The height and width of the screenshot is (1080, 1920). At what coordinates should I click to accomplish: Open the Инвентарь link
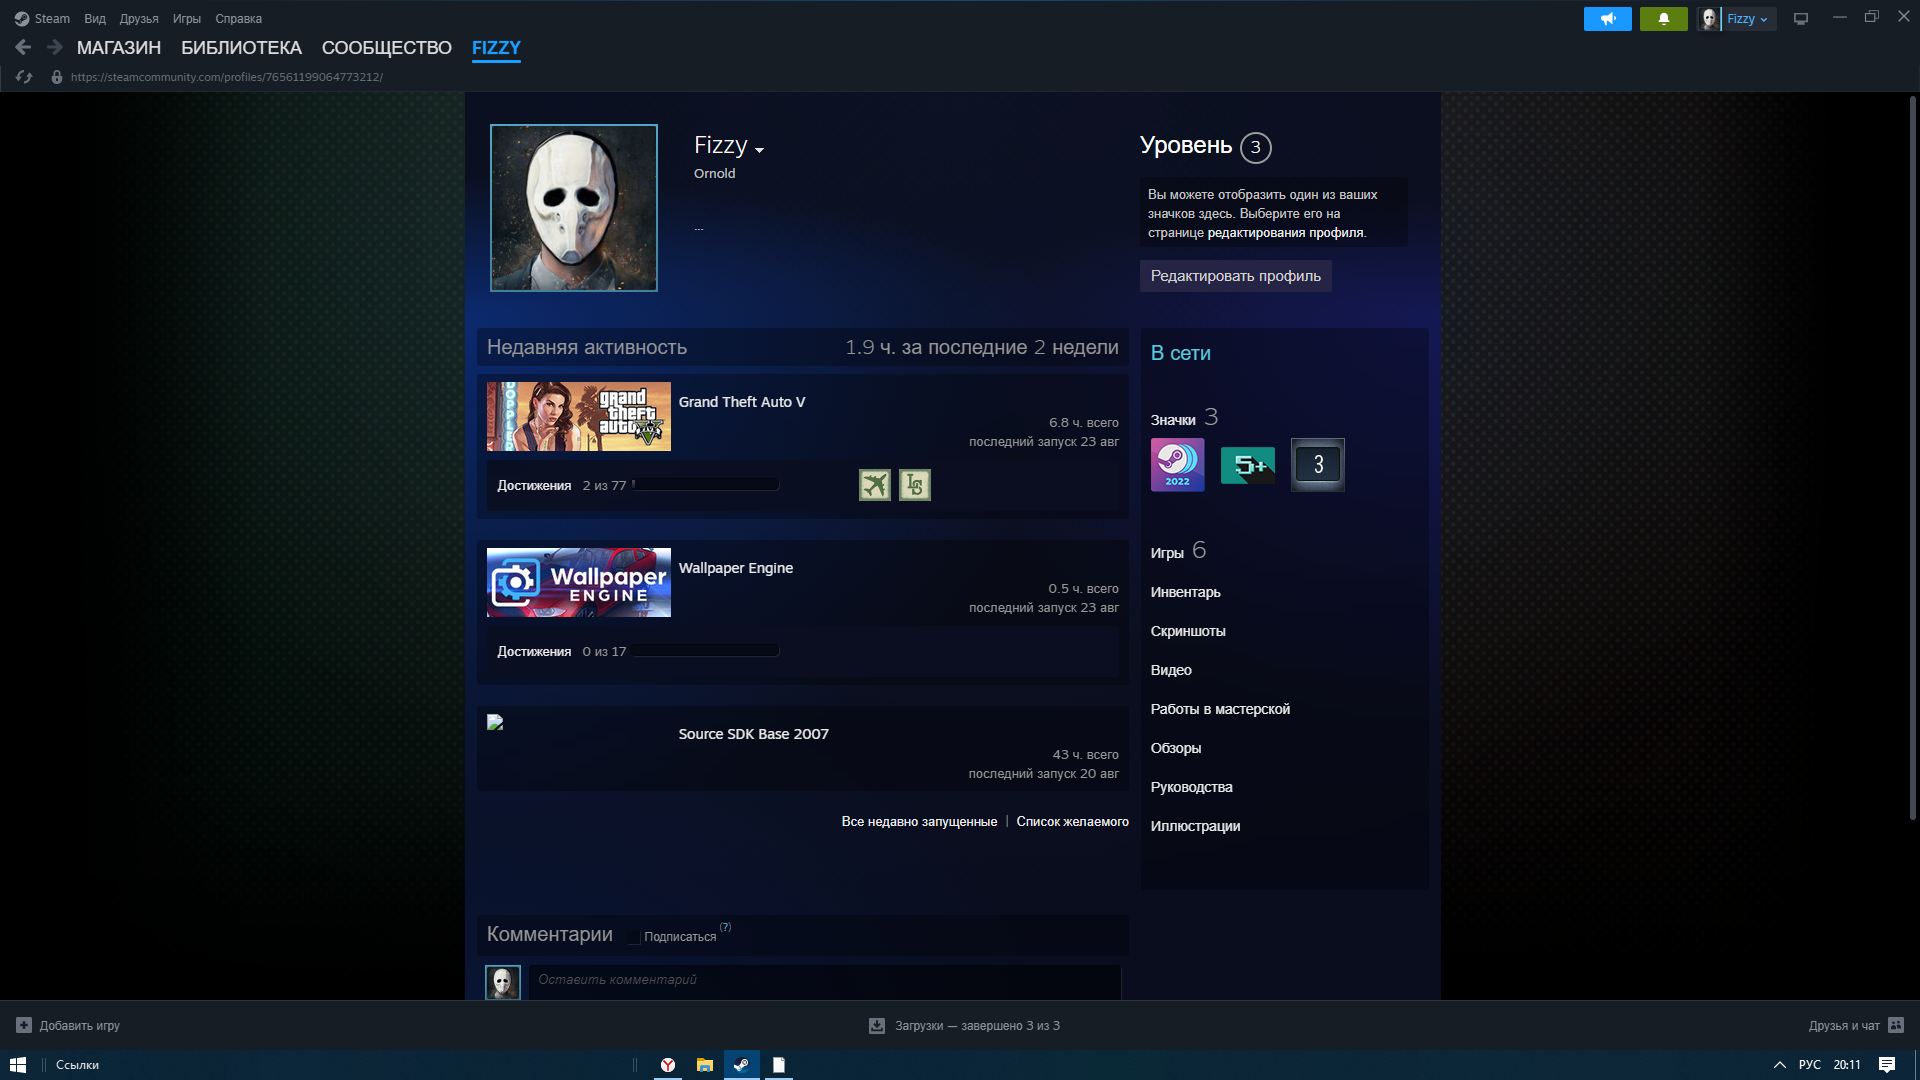point(1185,592)
